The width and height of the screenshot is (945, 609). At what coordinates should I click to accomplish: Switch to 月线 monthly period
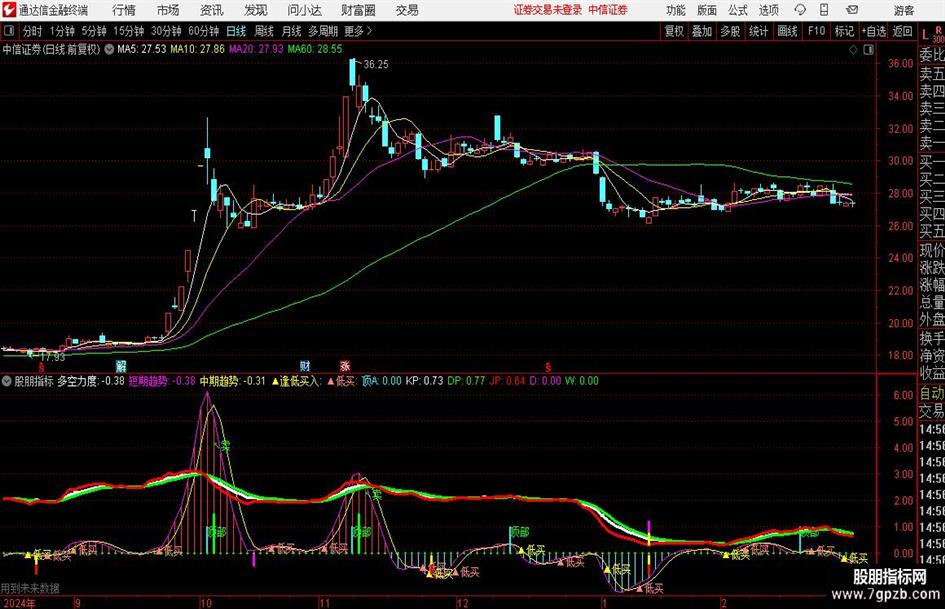[x=291, y=31]
